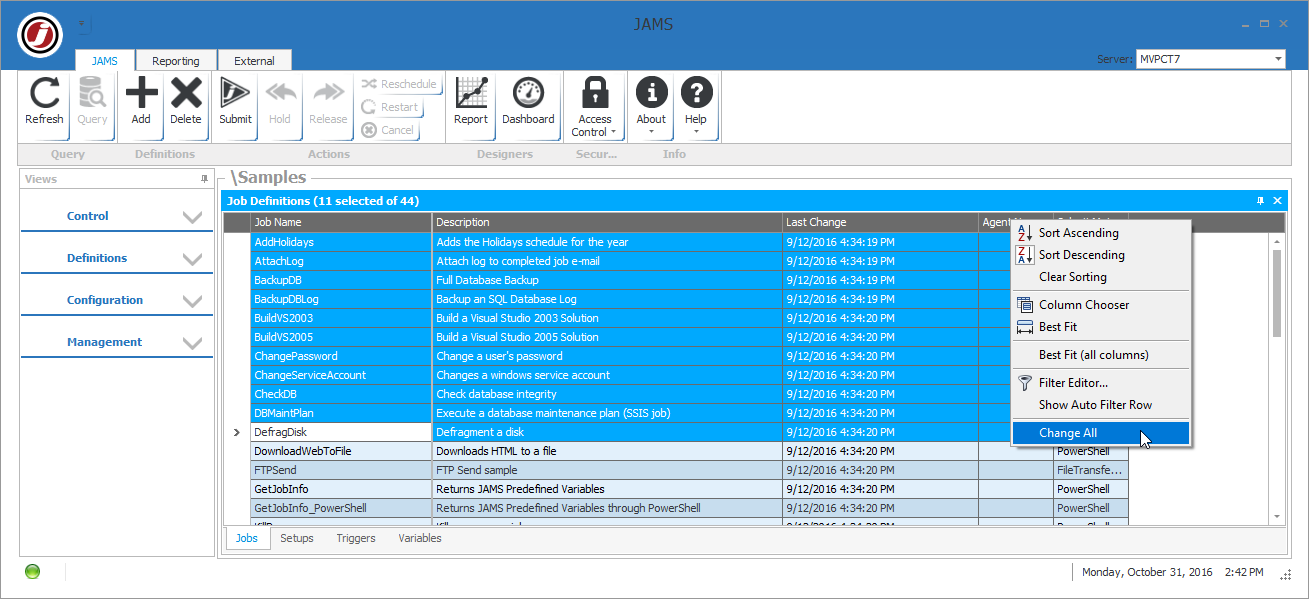The image size is (1309, 599).
Task: Switch to the JAMS ribbon tab
Action: [x=105, y=61]
